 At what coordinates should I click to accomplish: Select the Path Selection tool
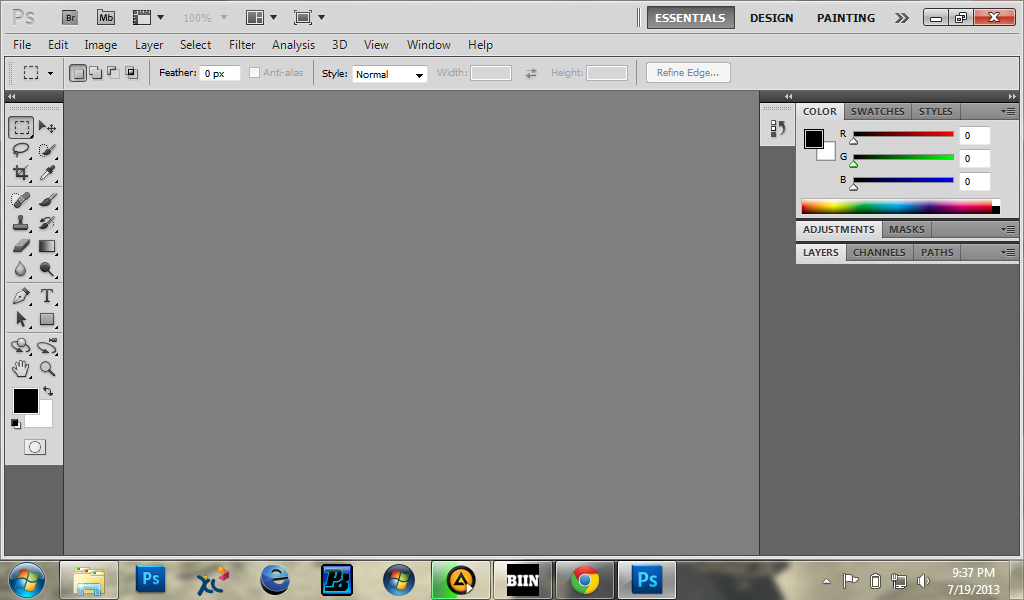coord(21,319)
